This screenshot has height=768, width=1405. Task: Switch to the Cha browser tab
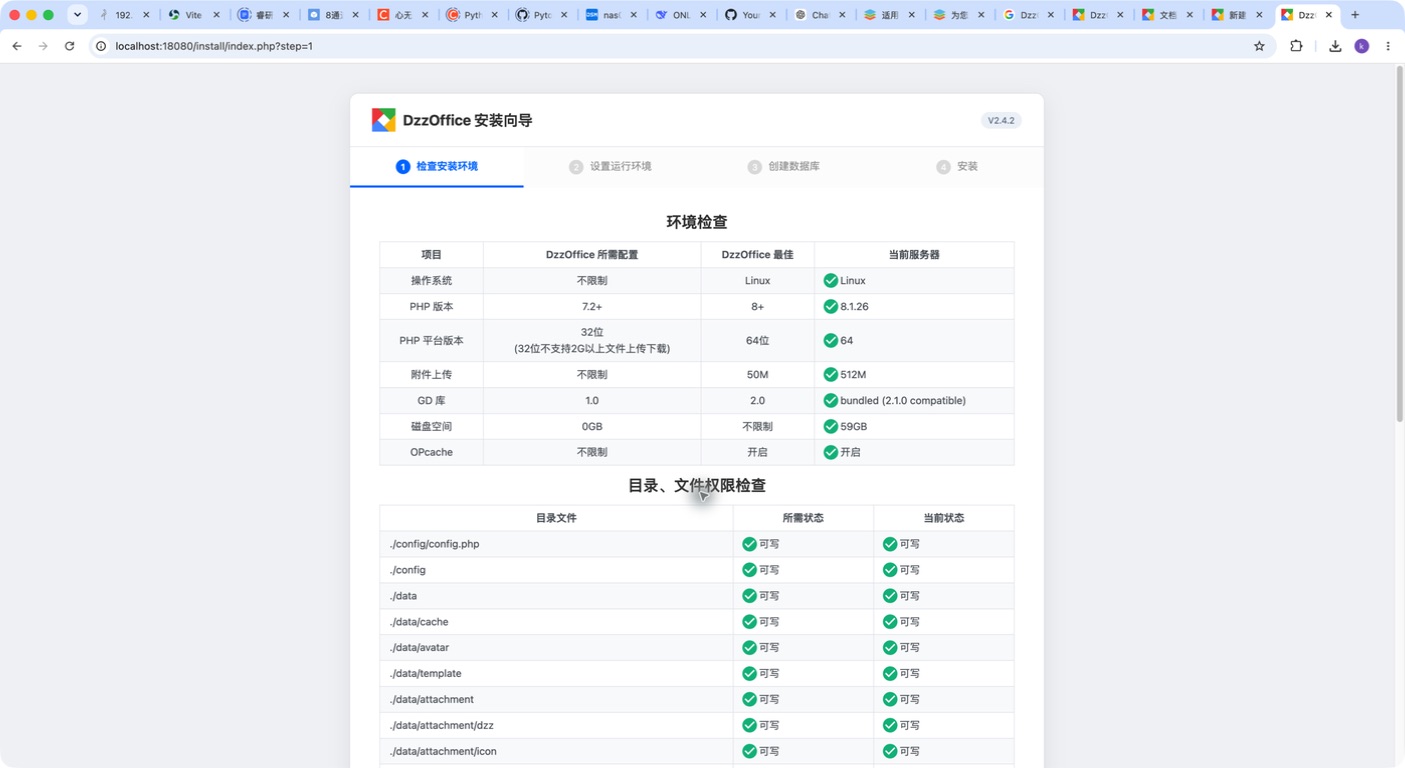pos(820,15)
